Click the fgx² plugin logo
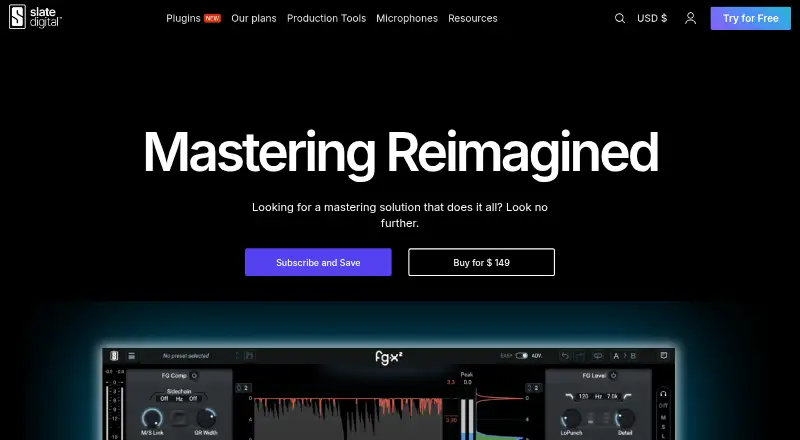The height and width of the screenshot is (440, 800). coord(389,358)
